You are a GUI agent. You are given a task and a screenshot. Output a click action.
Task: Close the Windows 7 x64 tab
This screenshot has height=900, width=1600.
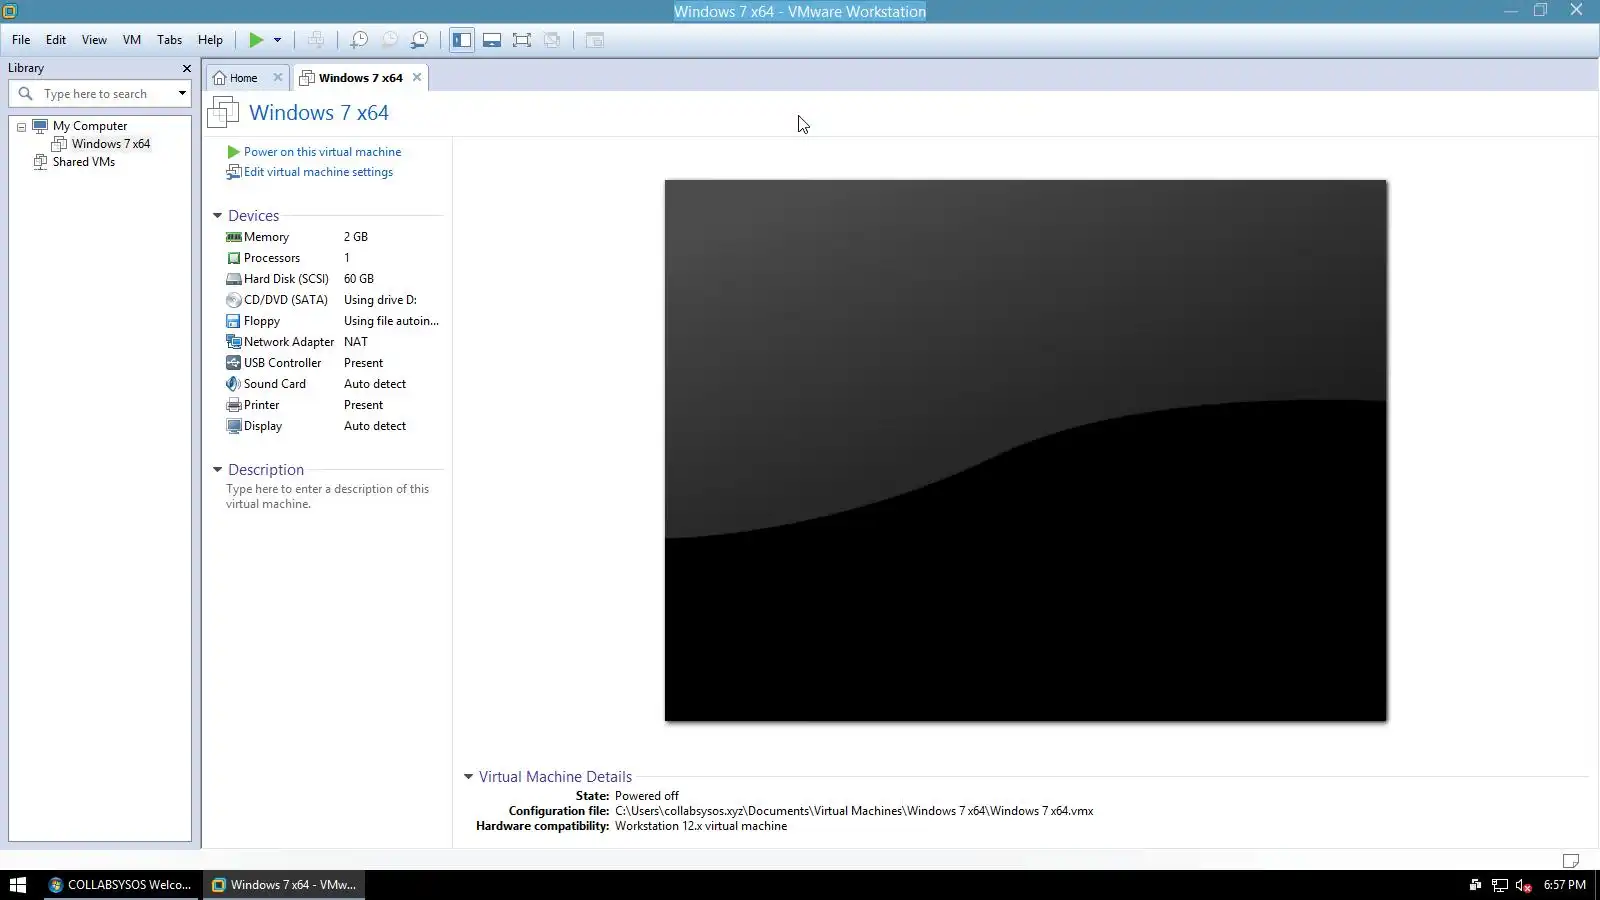pyautogui.click(x=417, y=77)
